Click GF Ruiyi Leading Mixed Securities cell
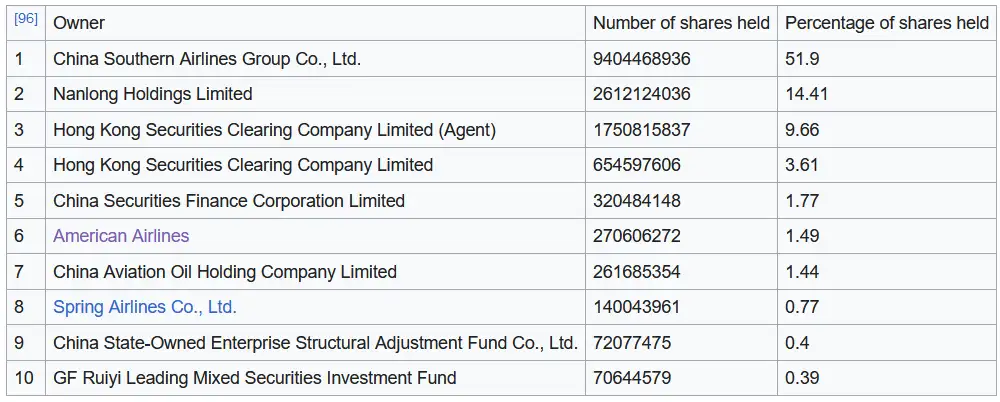This screenshot has width=1000, height=402. 255,378
